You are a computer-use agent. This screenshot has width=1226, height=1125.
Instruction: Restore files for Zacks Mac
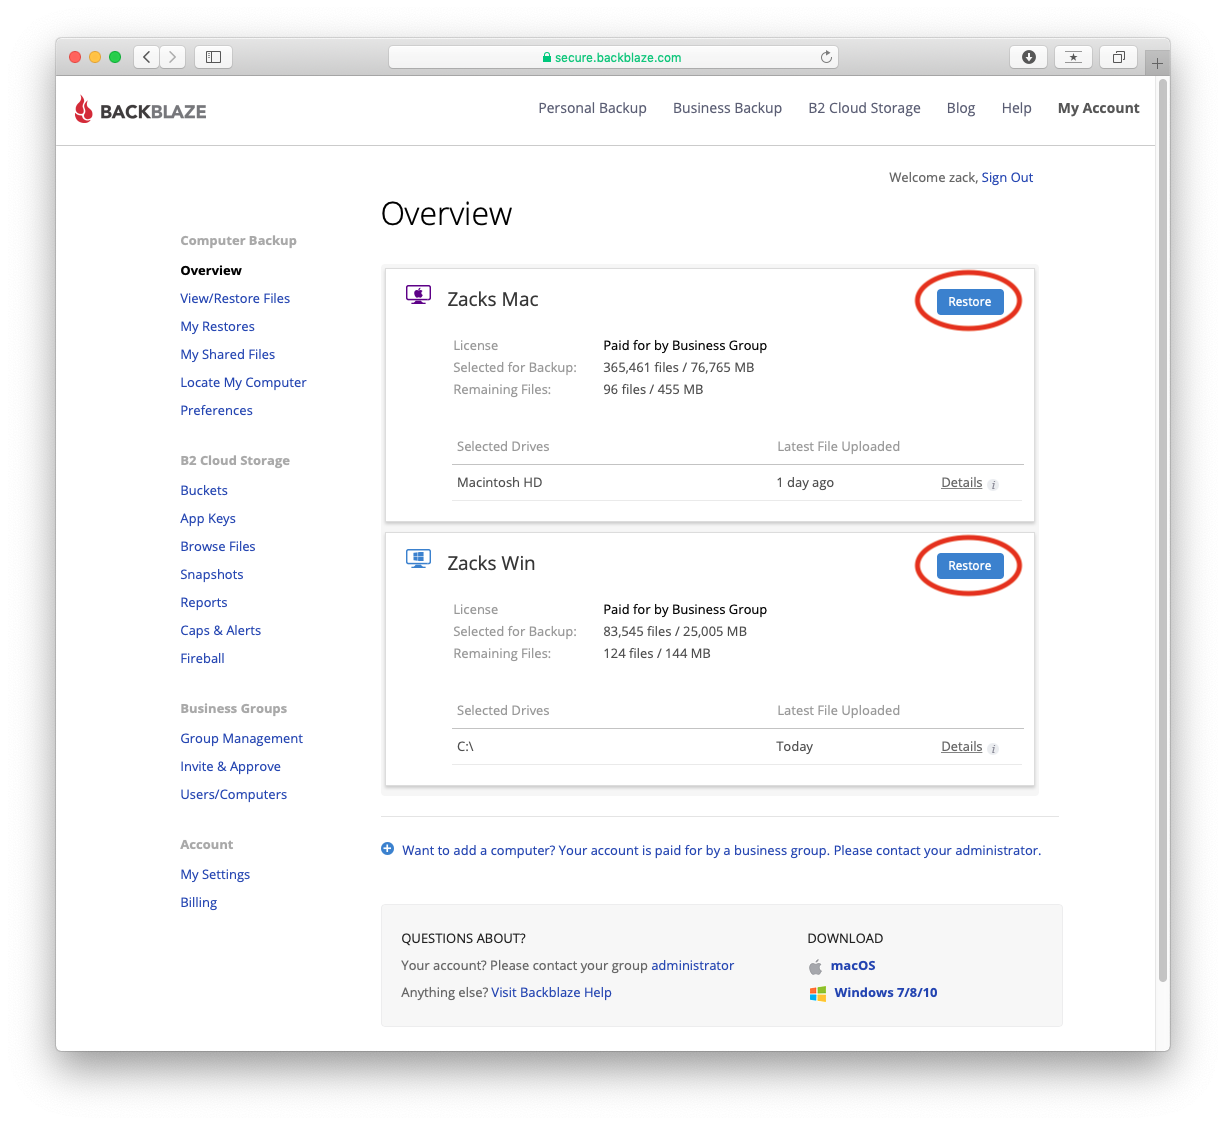[x=969, y=301]
